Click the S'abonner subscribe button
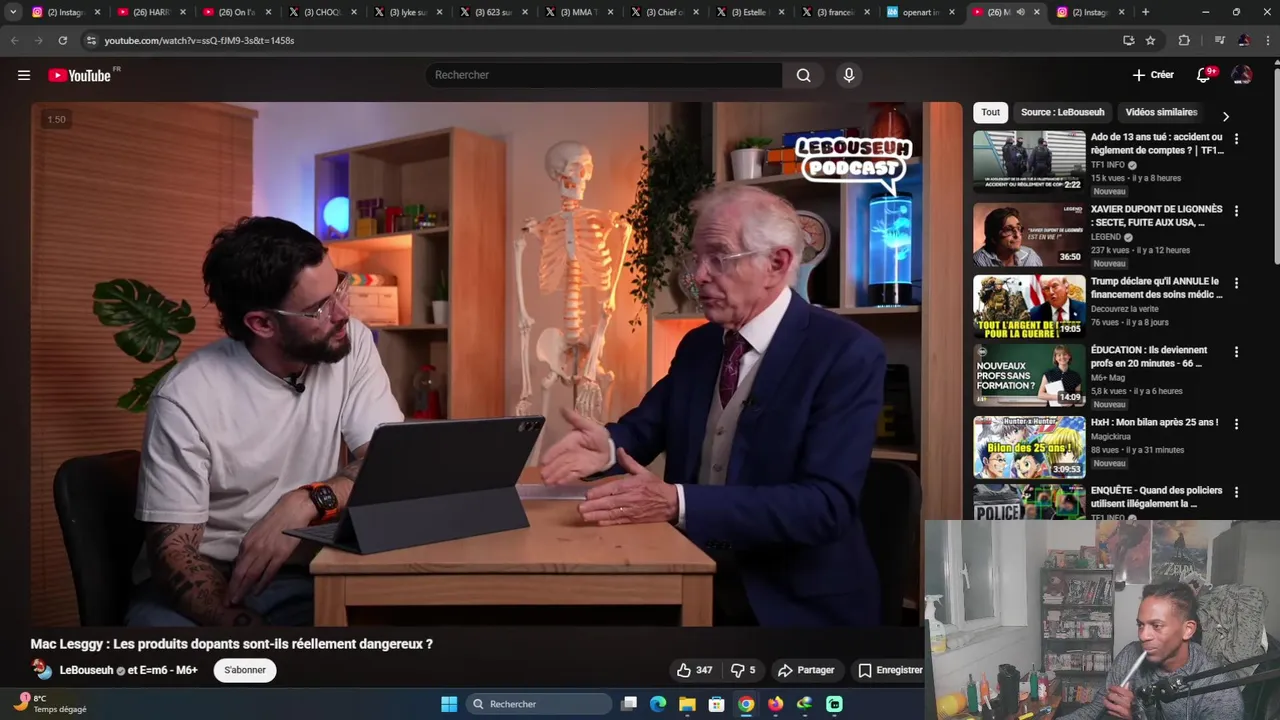Image resolution: width=1280 pixels, height=720 pixels. pyautogui.click(x=245, y=670)
